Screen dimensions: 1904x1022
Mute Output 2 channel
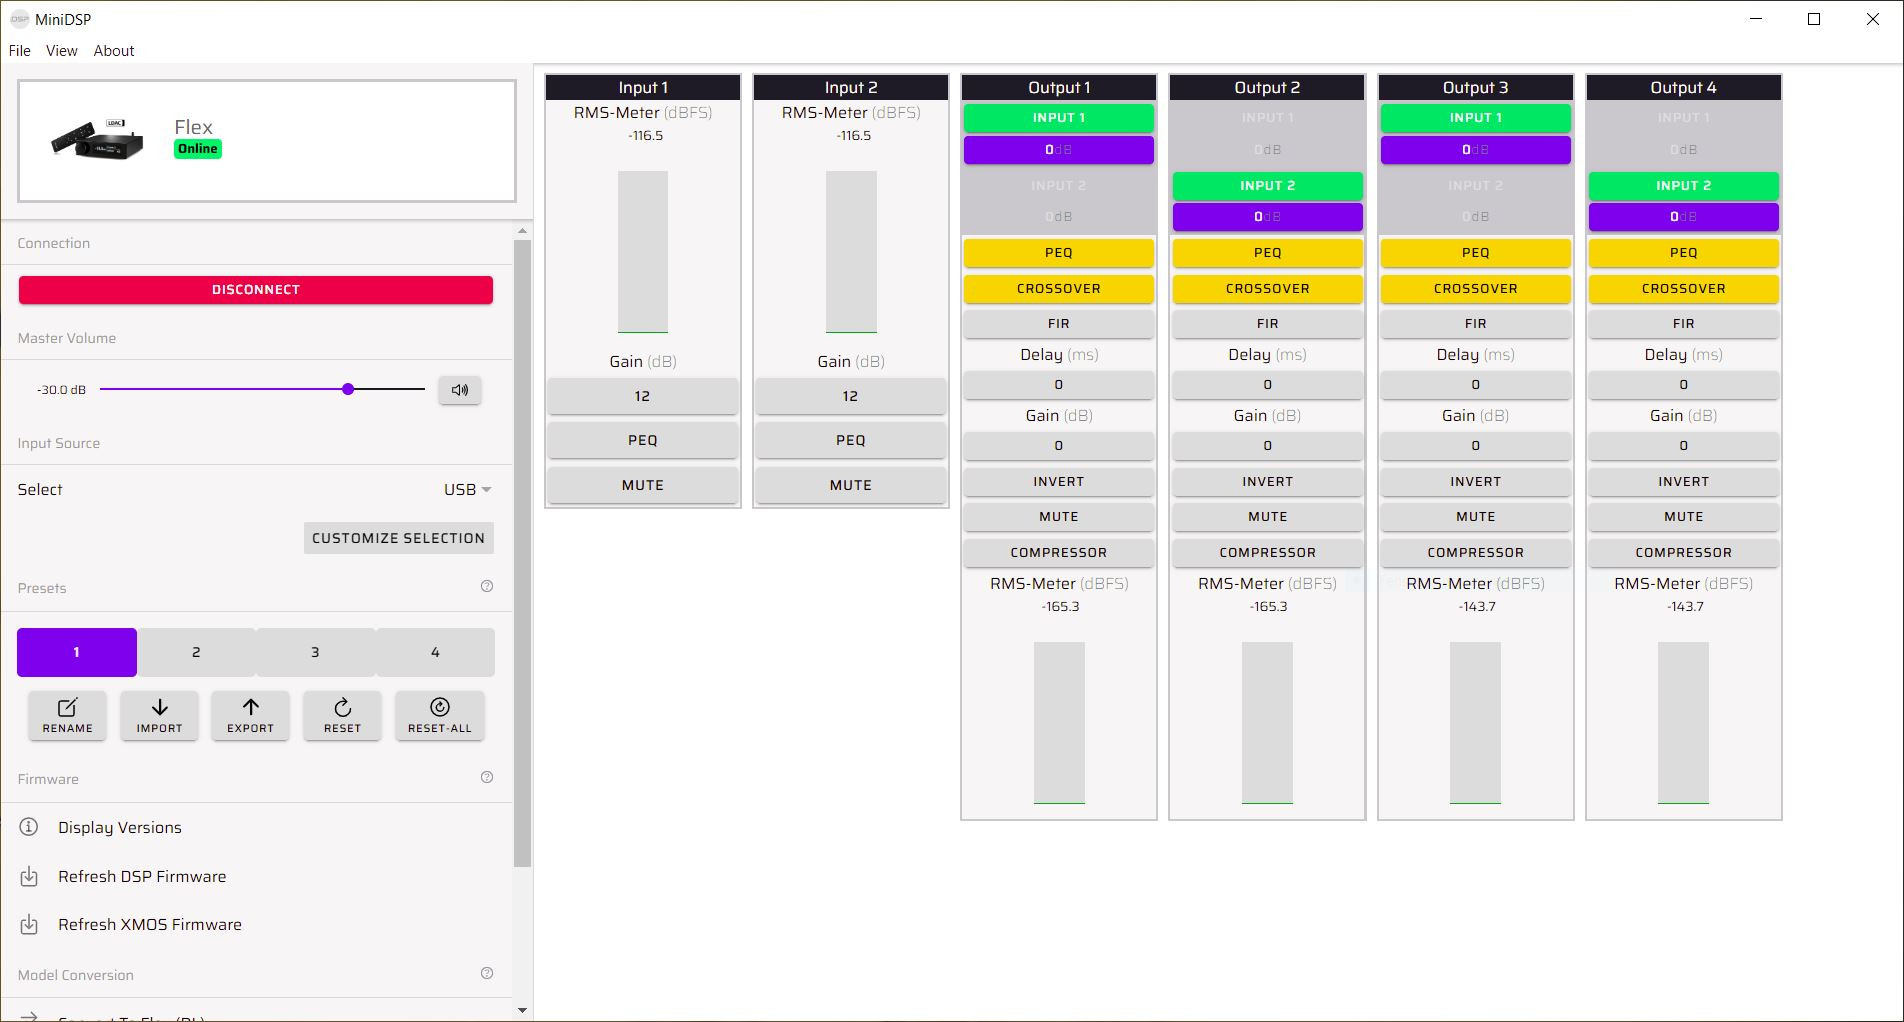click(x=1268, y=517)
